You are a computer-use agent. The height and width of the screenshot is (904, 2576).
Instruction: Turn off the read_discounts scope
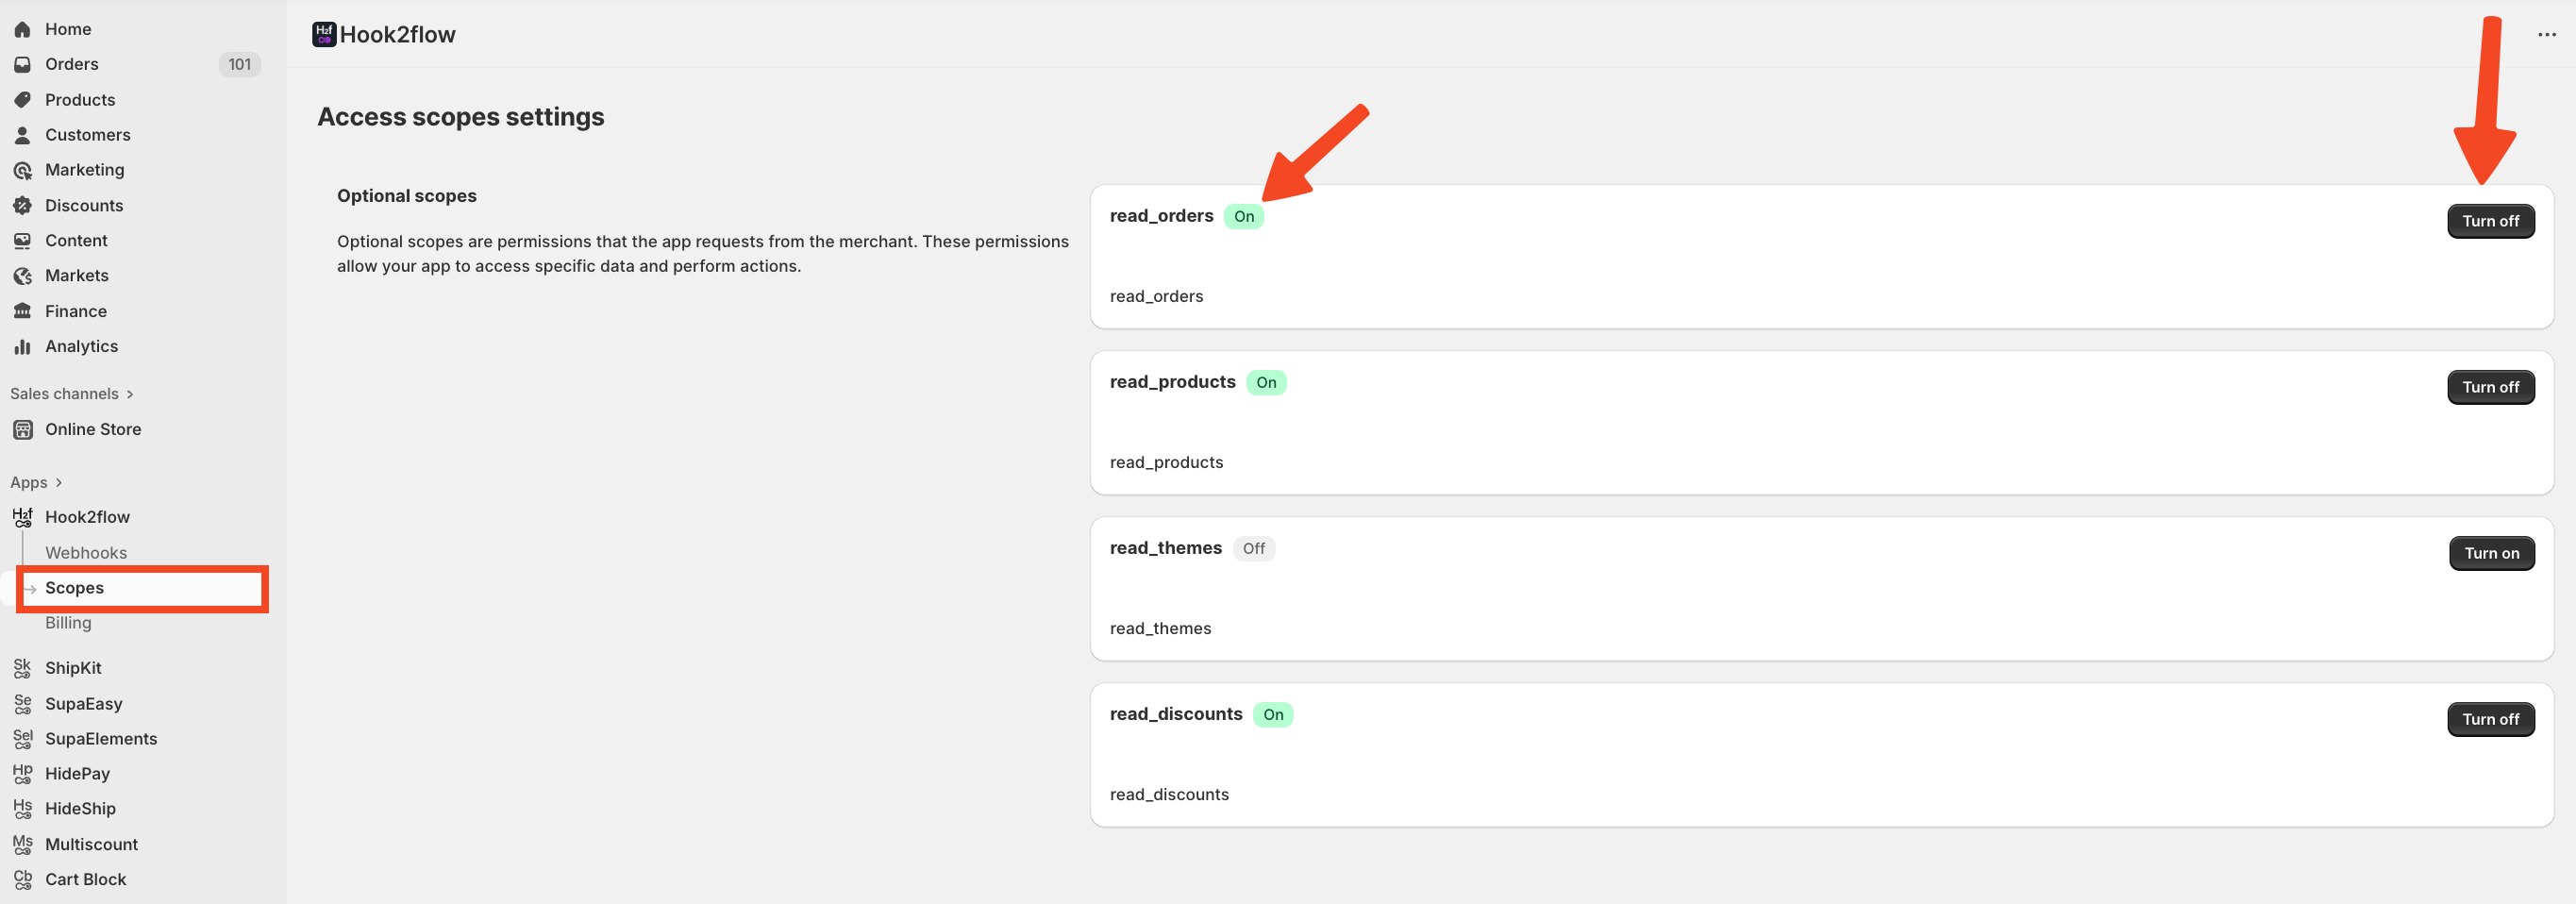(x=2490, y=719)
